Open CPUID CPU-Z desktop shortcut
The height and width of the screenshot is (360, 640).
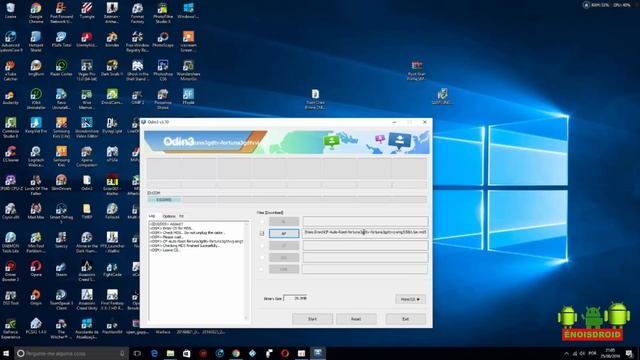pos(11,182)
